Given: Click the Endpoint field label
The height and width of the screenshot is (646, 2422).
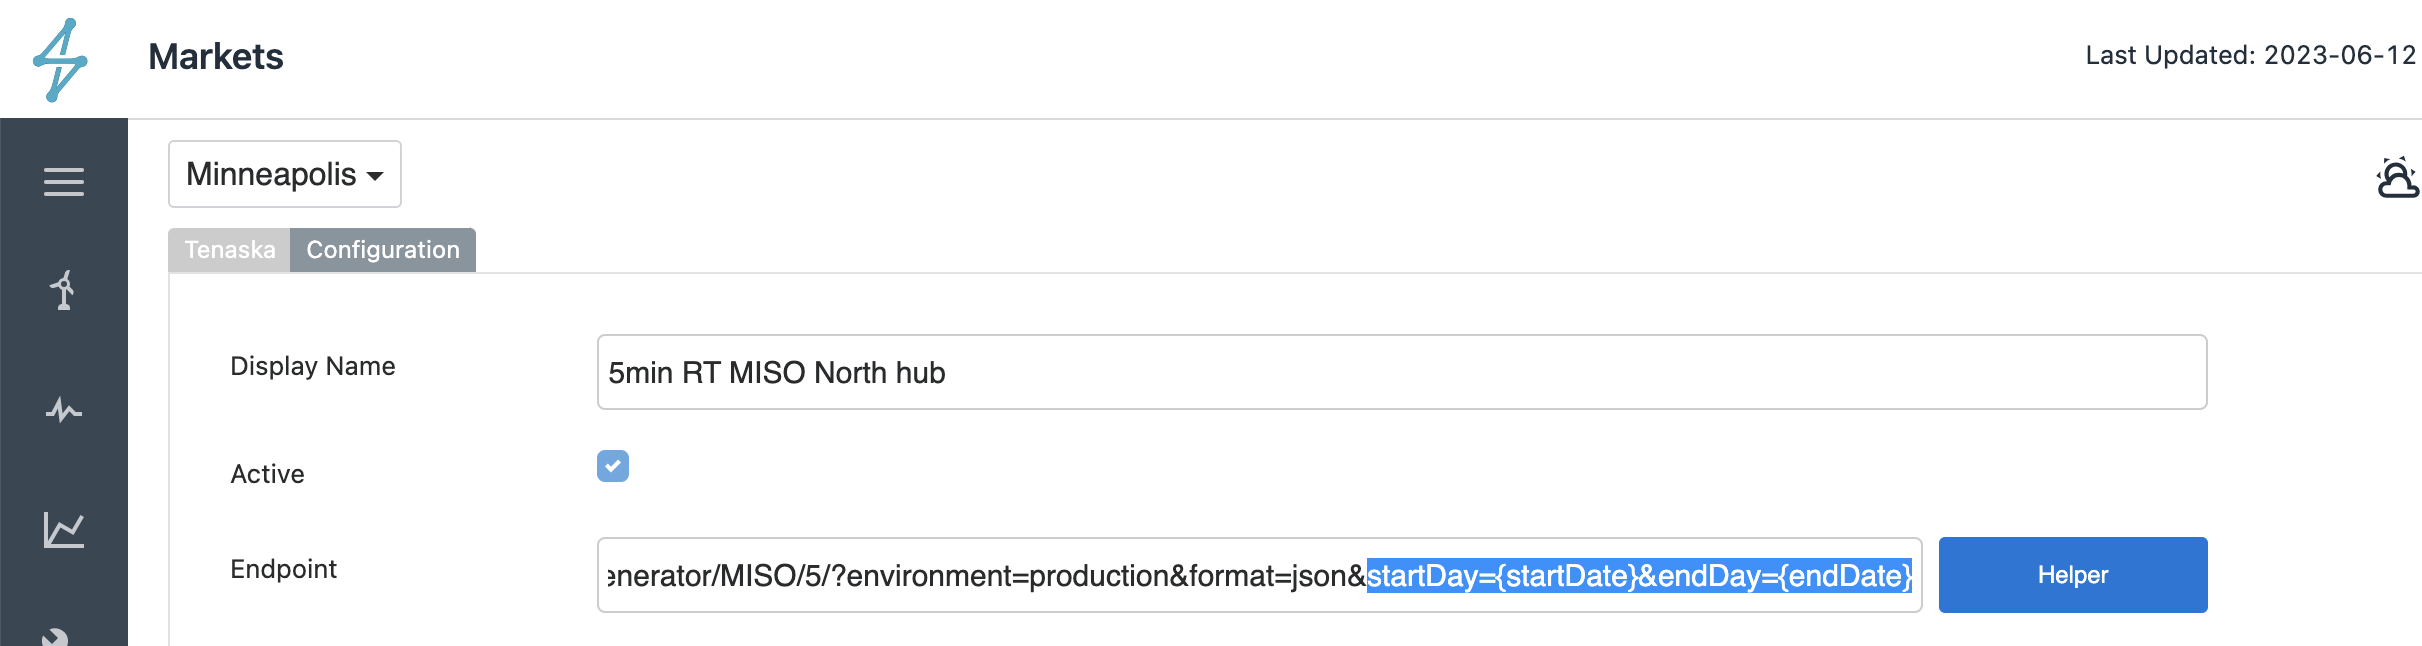Looking at the screenshot, I should pos(283,569).
